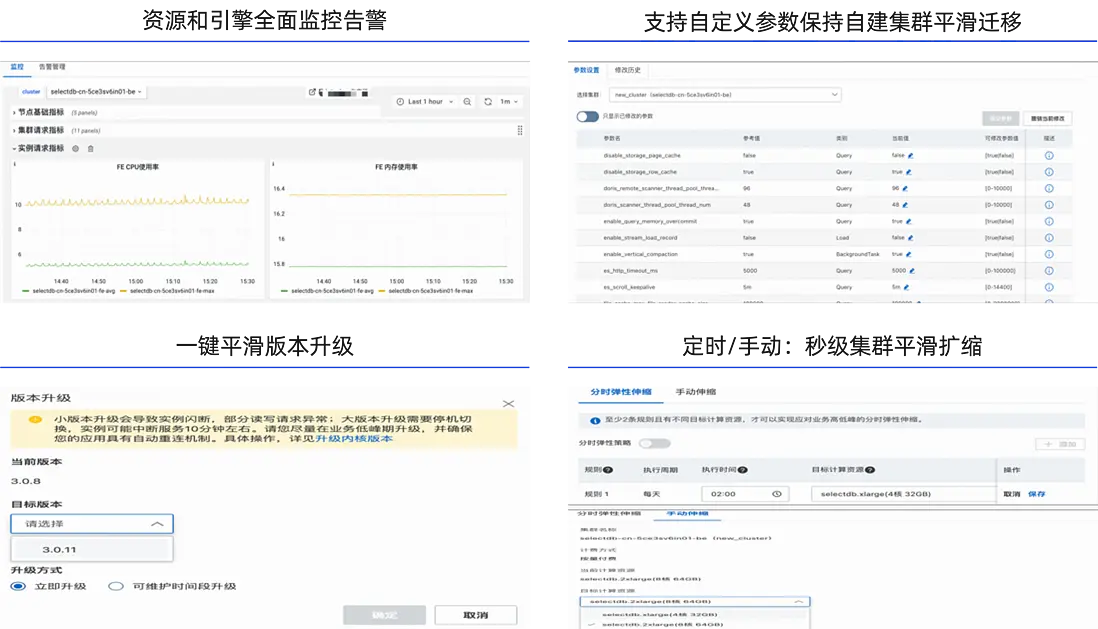The width and height of the screenshot is (1098, 629).
Task: Click the drag handle dots on 集群请求指标 row
Action: [520, 130]
